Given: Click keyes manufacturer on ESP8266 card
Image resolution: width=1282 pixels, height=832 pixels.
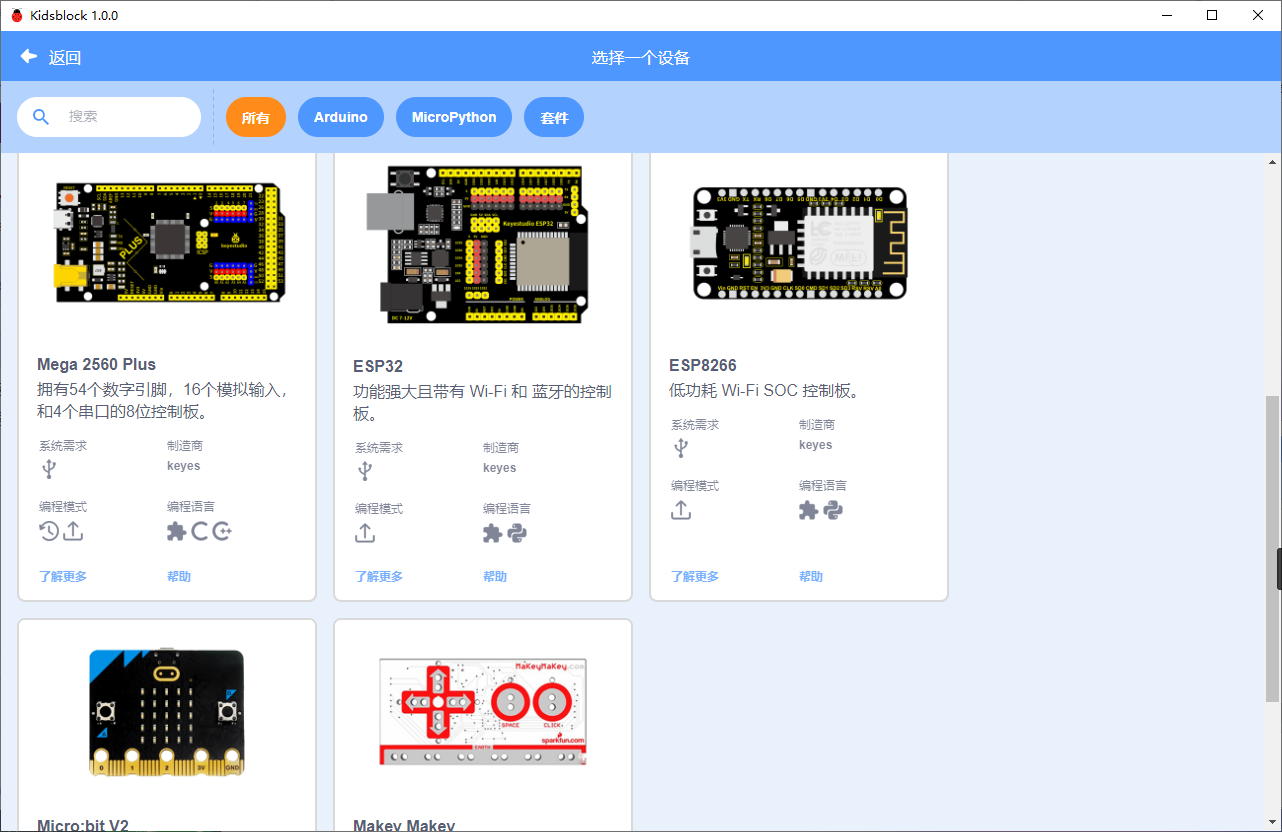Looking at the screenshot, I should (816, 445).
